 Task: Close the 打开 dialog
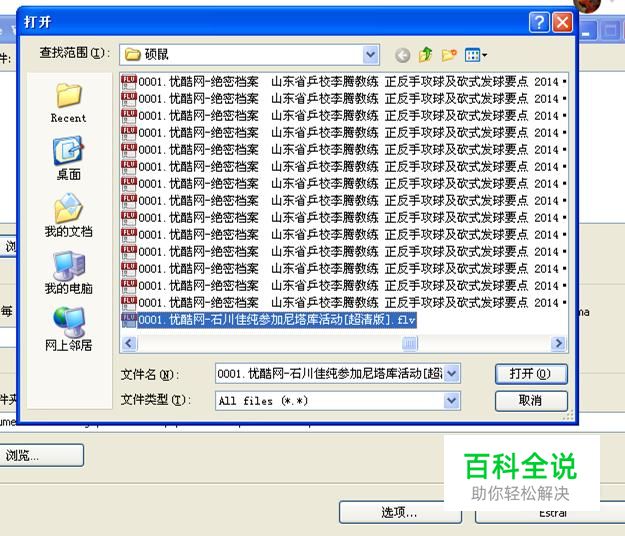pyautogui.click(x=562, y=22)
